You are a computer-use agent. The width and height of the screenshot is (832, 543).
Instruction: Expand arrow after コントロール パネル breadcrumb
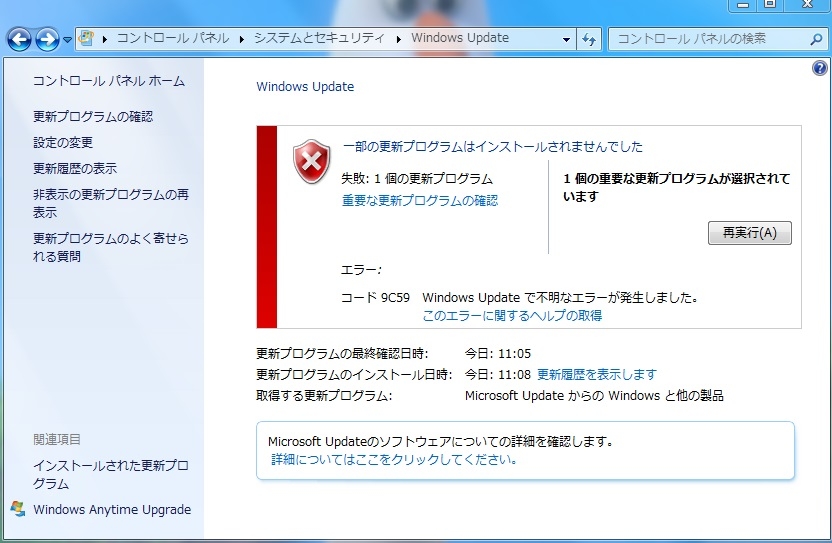click(x=241, y=39)
